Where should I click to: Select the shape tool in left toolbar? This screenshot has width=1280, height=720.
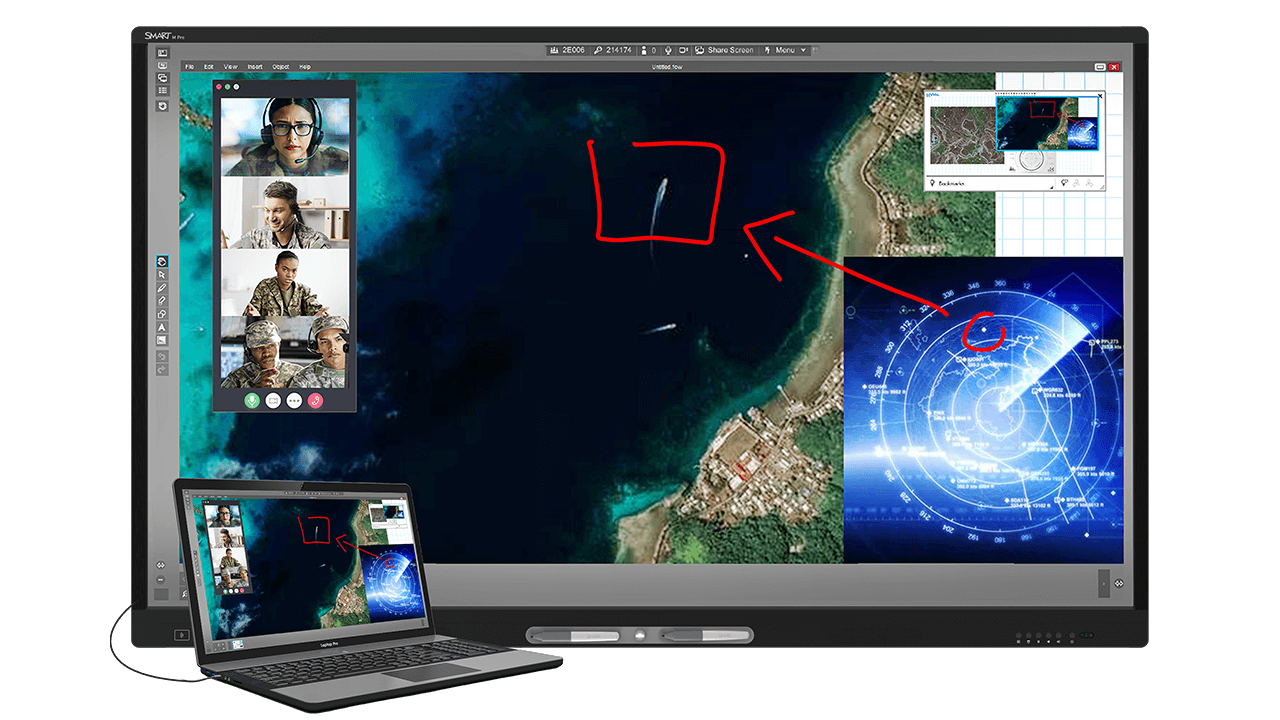[x=161, y=314]
